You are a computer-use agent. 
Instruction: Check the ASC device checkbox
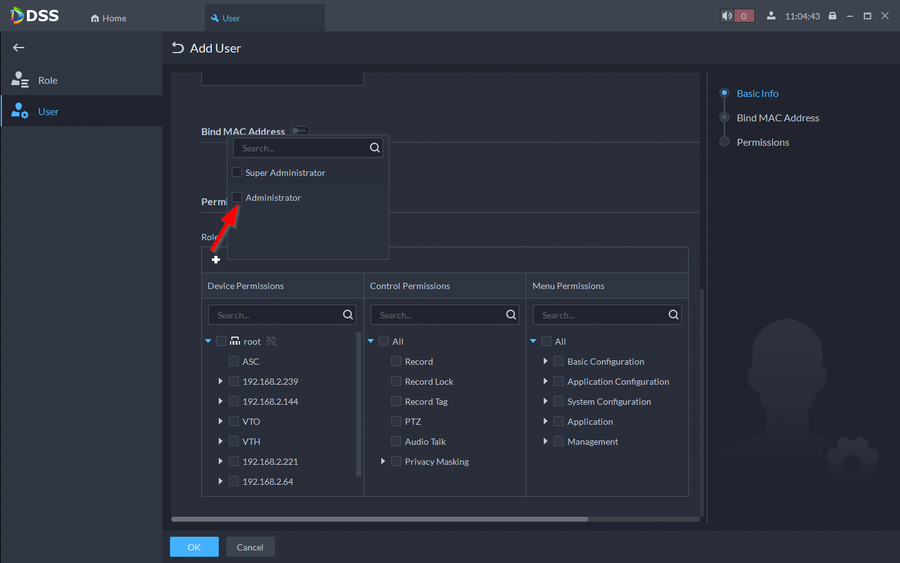[x=234, y=362]
